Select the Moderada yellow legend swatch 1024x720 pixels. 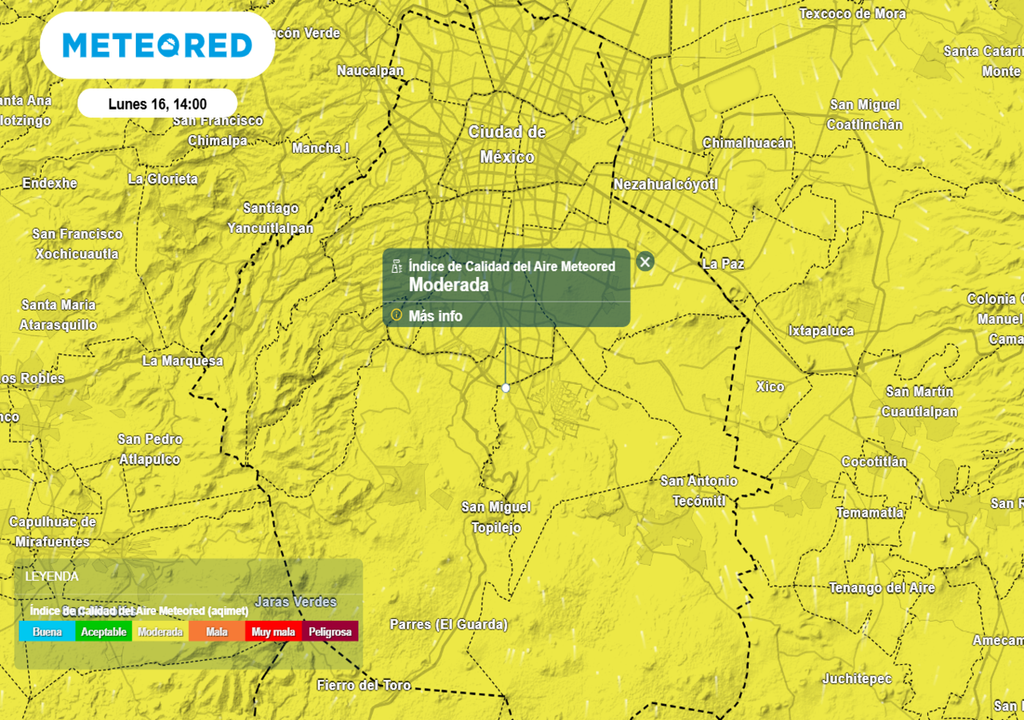[160, 632]
